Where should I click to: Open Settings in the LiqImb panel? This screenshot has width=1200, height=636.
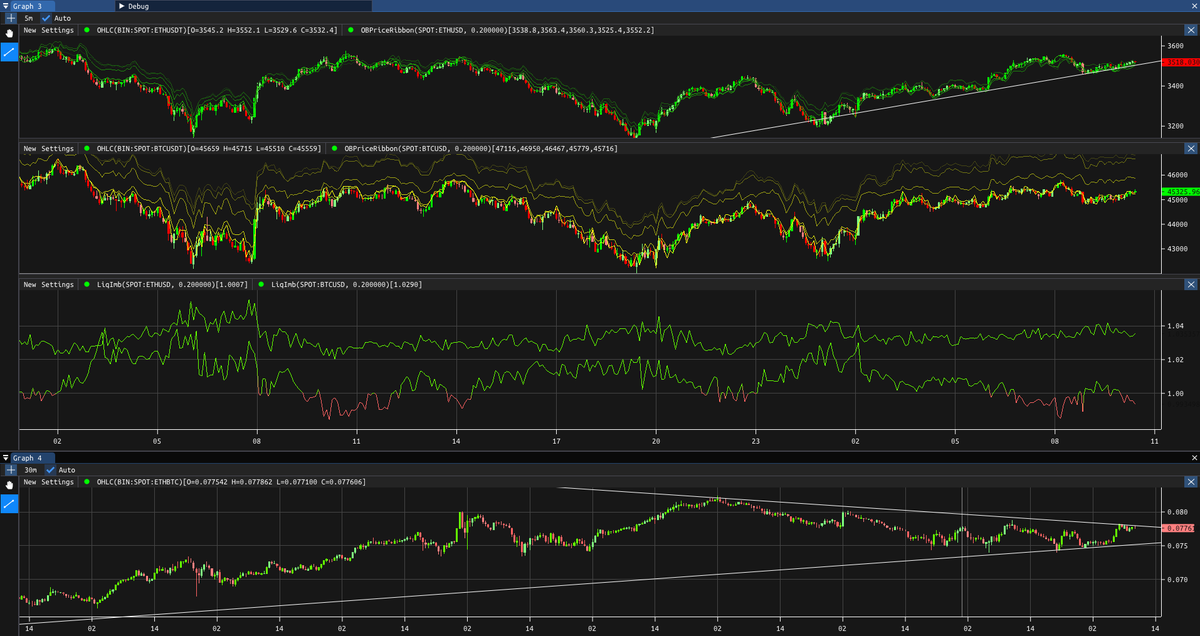point(57,284)
